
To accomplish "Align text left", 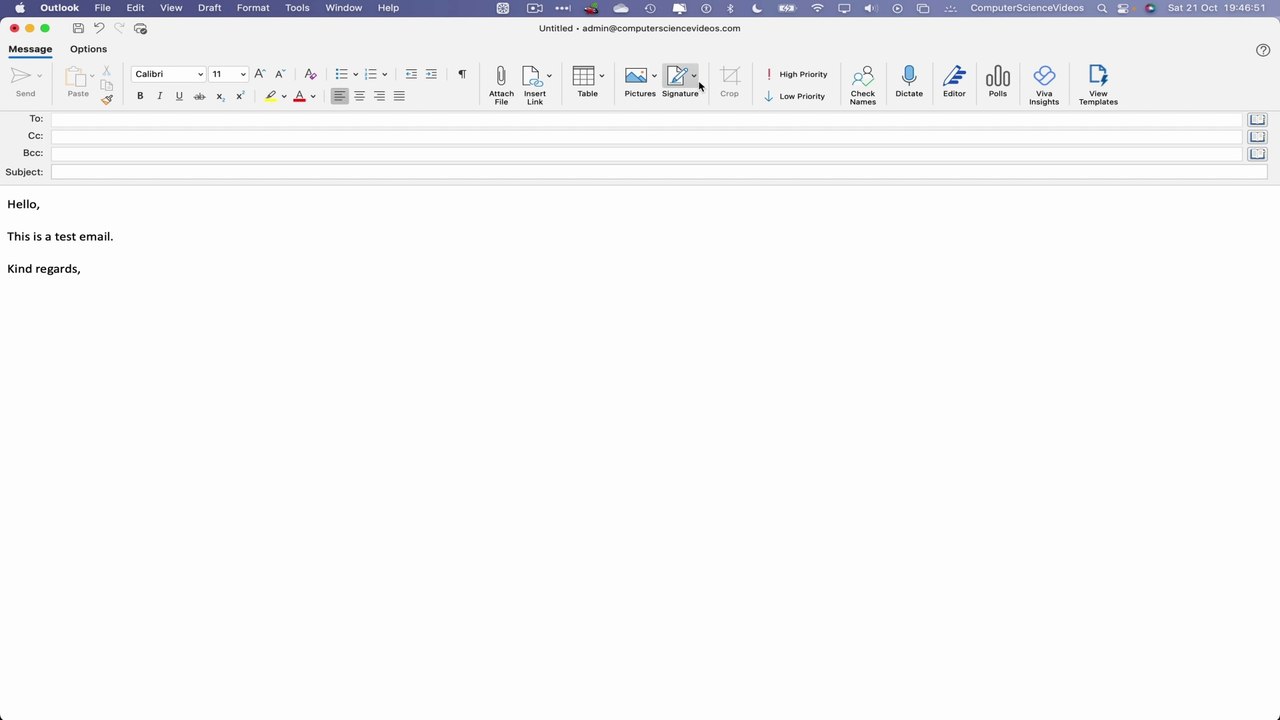I will tap(340, 96).
